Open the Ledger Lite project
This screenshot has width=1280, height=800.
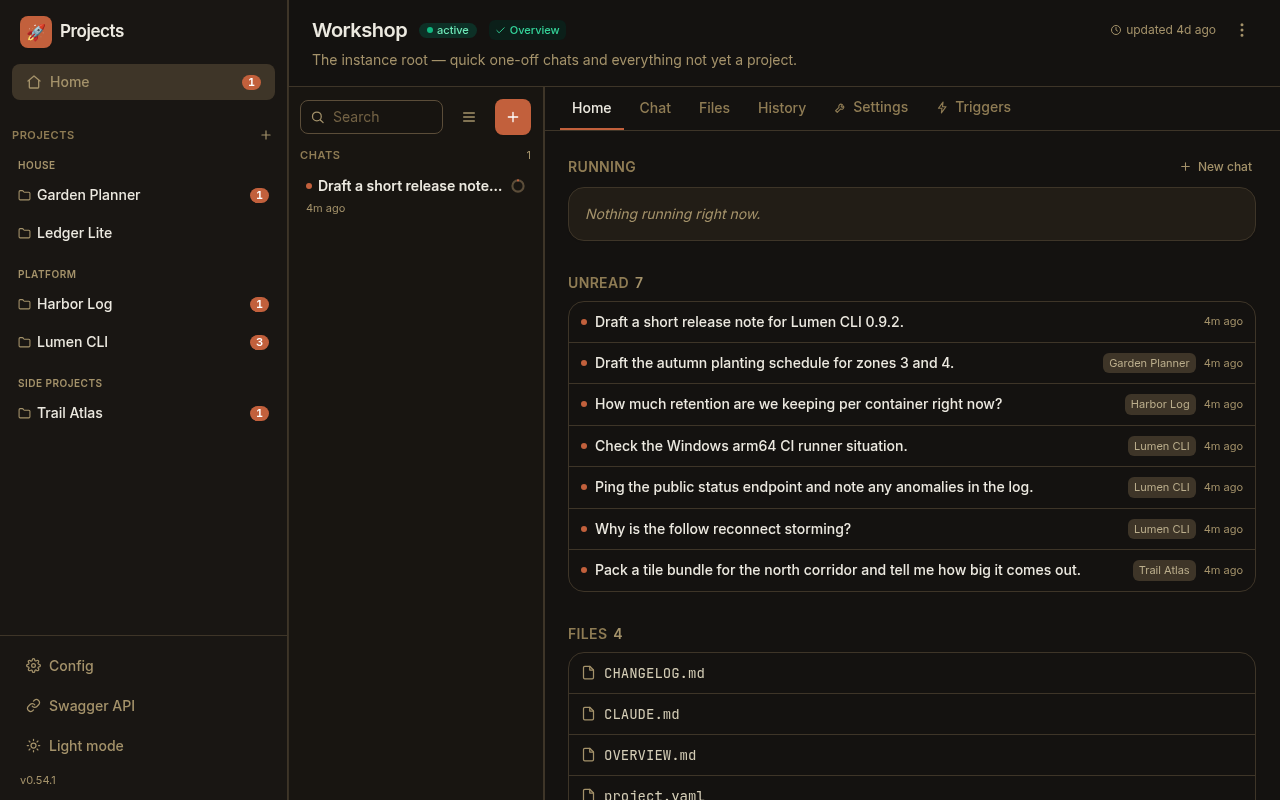(x=143, y=233)
